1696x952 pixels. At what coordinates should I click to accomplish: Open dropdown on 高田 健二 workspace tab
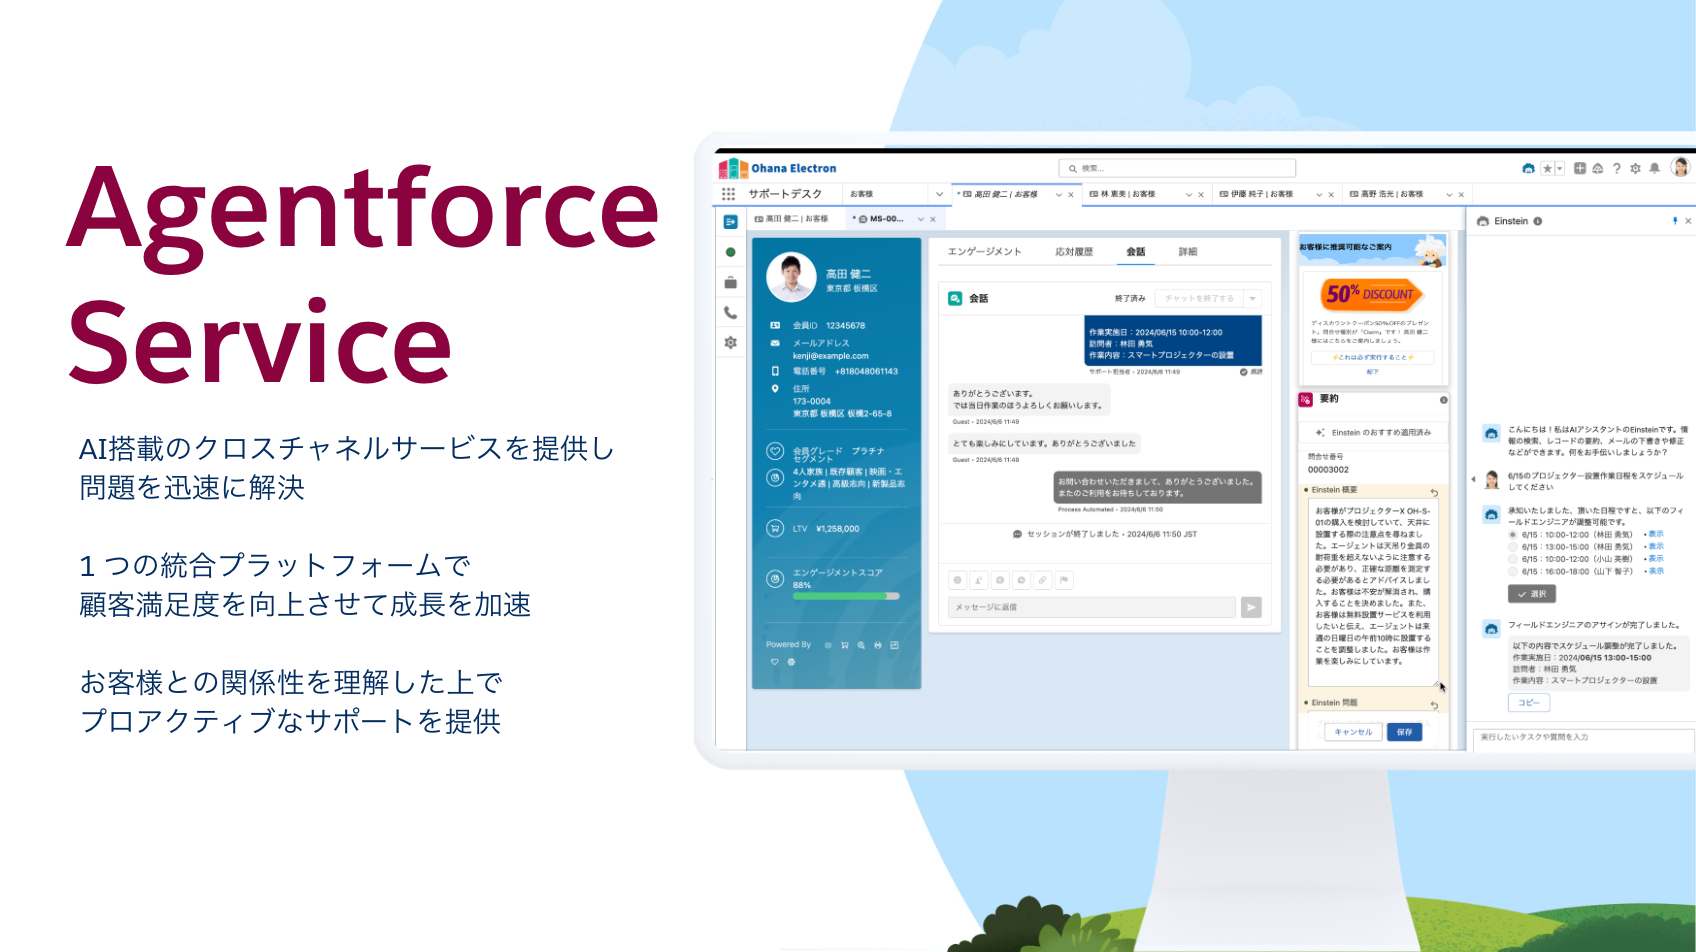[1059, 194]
